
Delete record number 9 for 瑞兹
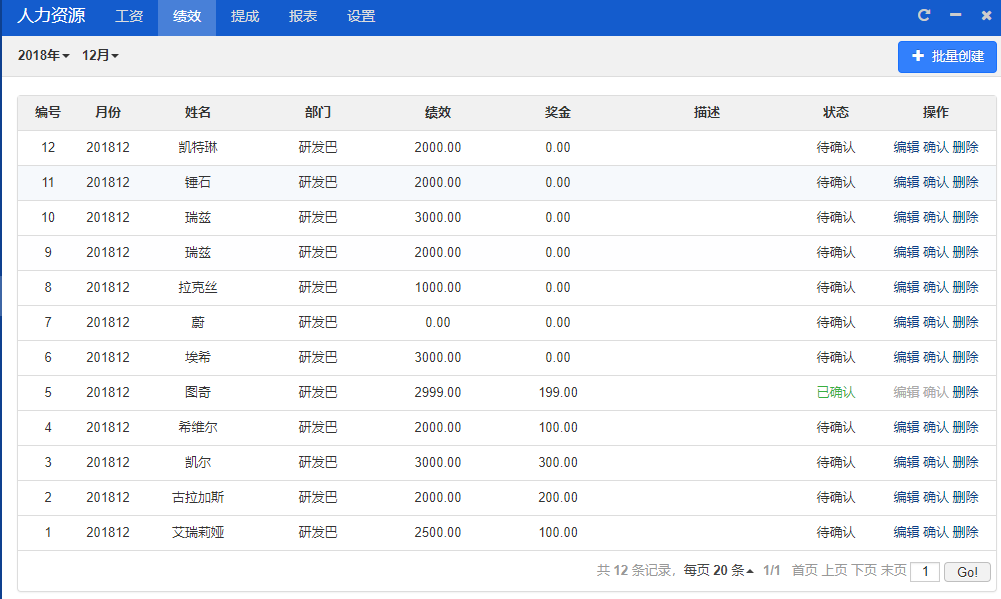(x=965, y=253)
